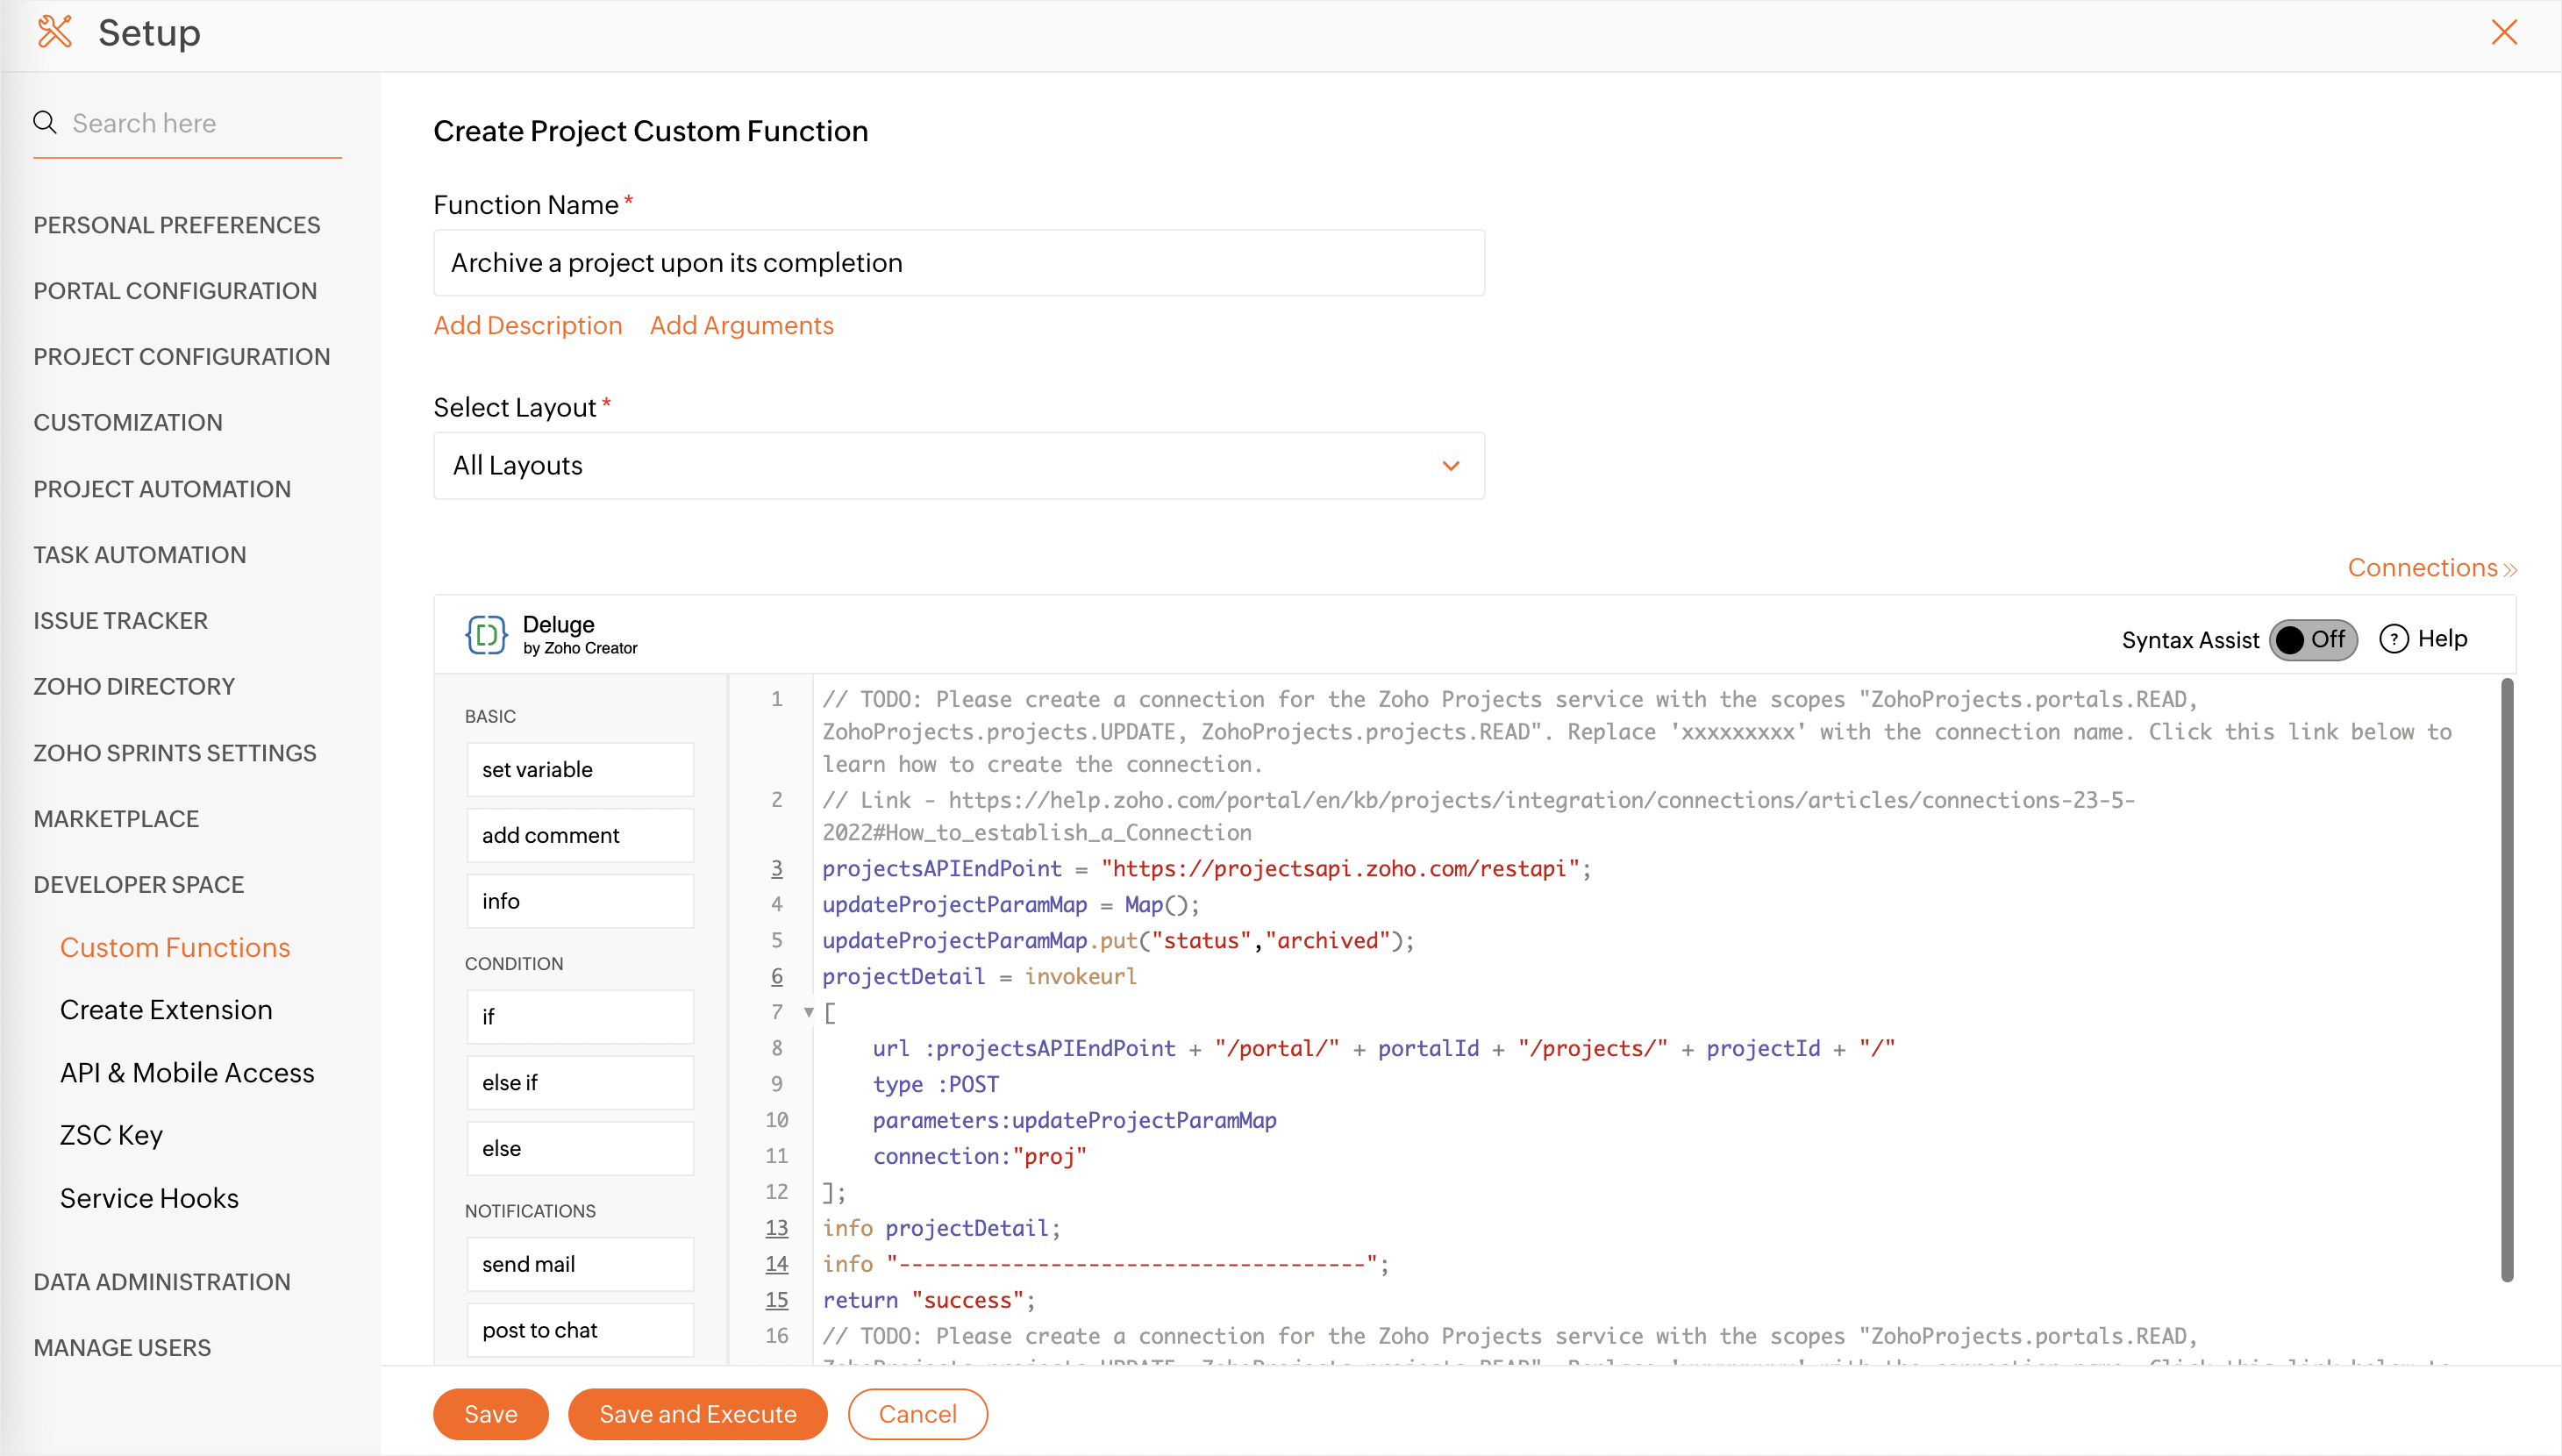Open Help via question mark icon
The width and height of the screenshot is (2562, 1456).
[2393, 639]
